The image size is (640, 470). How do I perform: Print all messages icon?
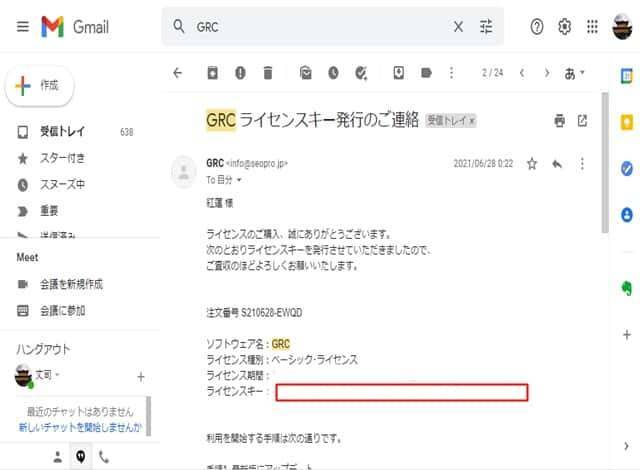pyautogui.click(x=560, y=121)
